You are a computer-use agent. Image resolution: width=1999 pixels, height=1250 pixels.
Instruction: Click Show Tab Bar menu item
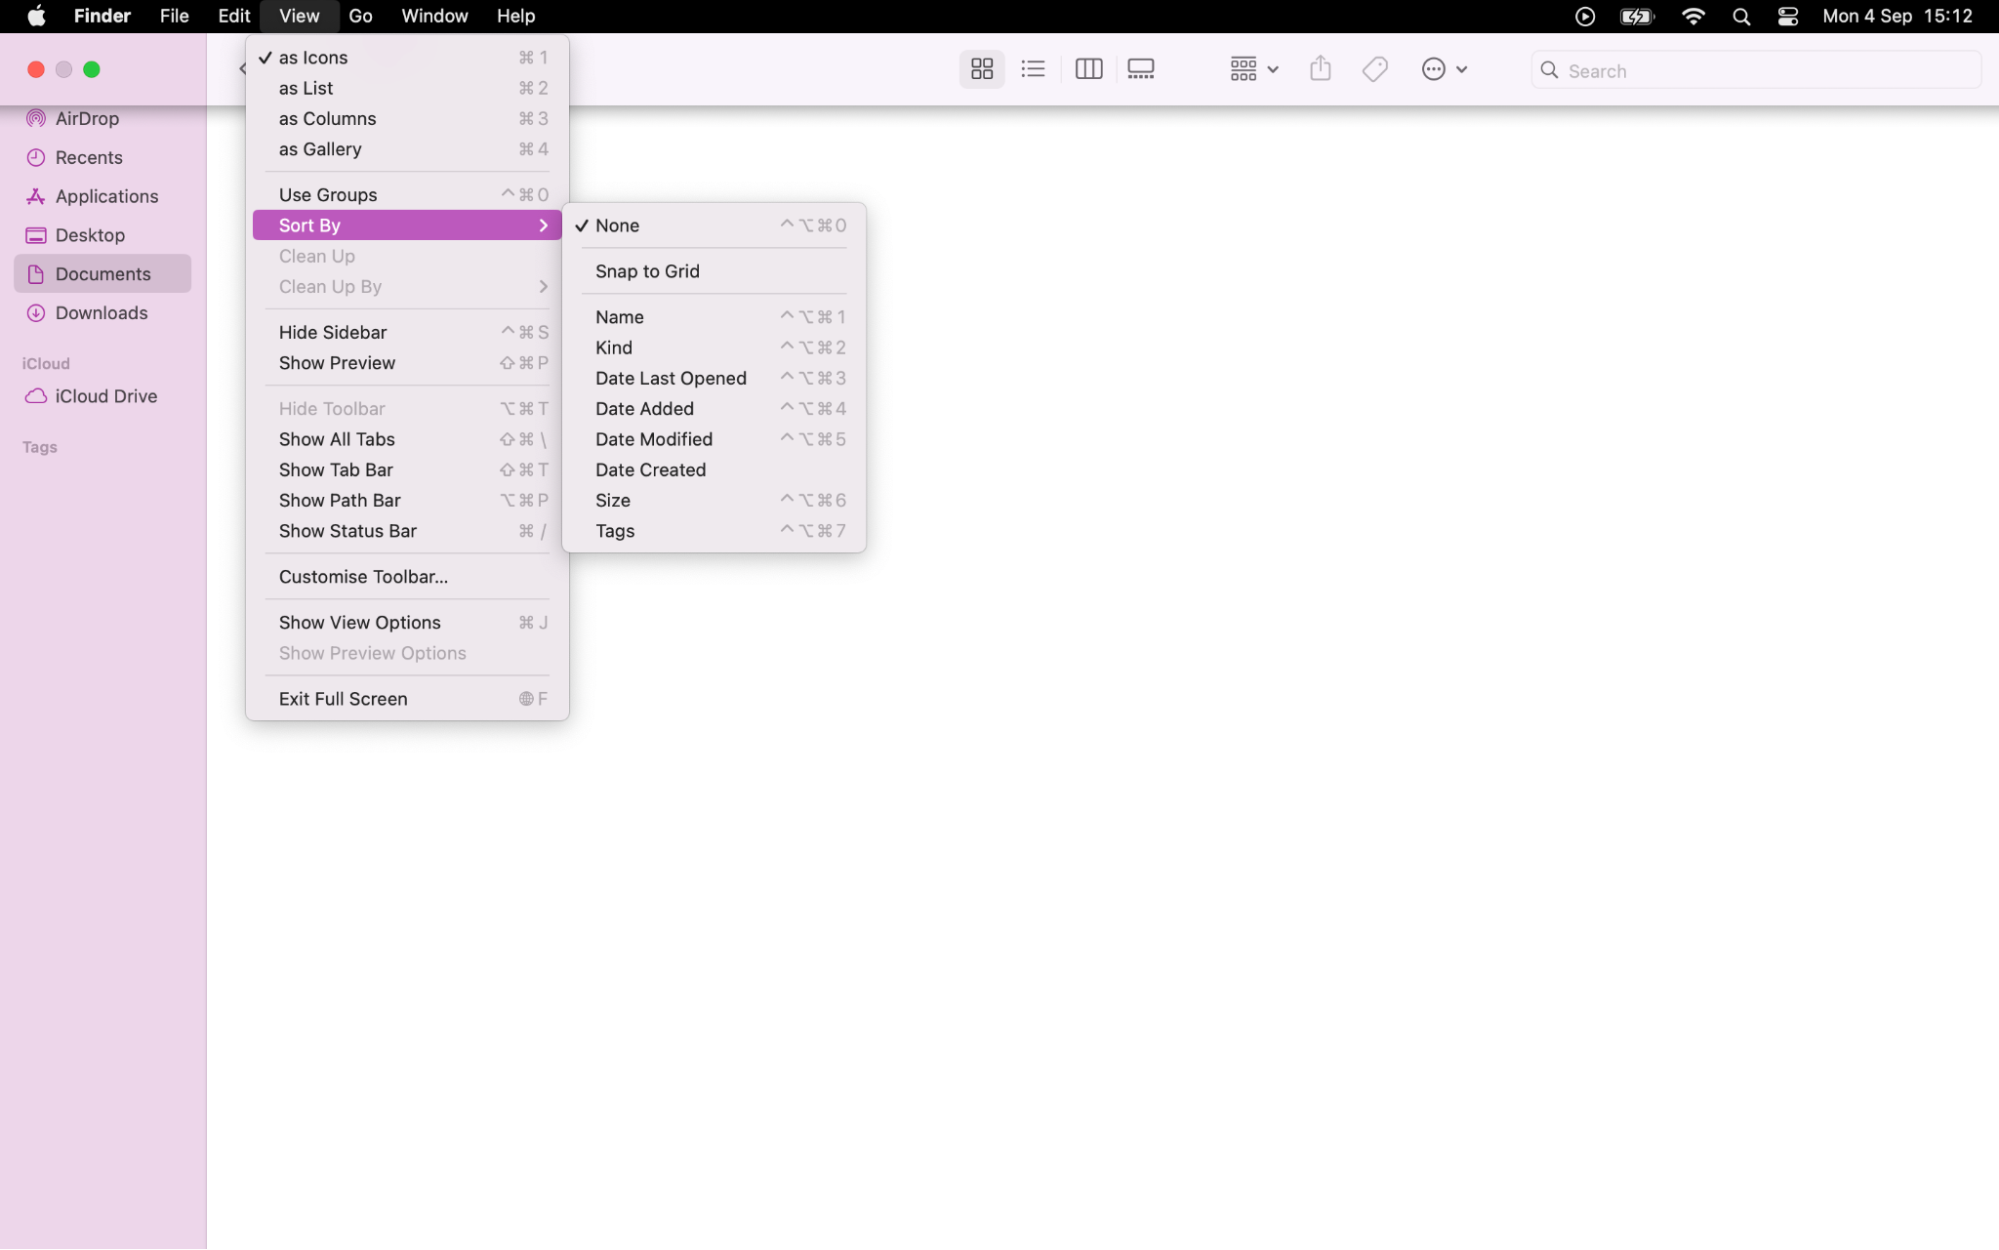pyautogui.click(x=407, y=470)
